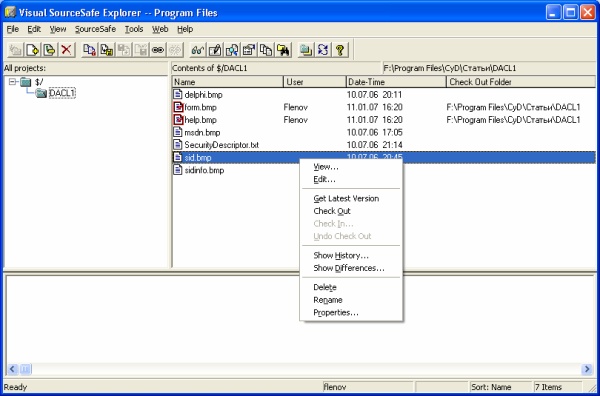Image resolution: width=600 pixels, height=396 pixels.
Task: Choose Get Latest Version from context menu
Action: [351, 198]
